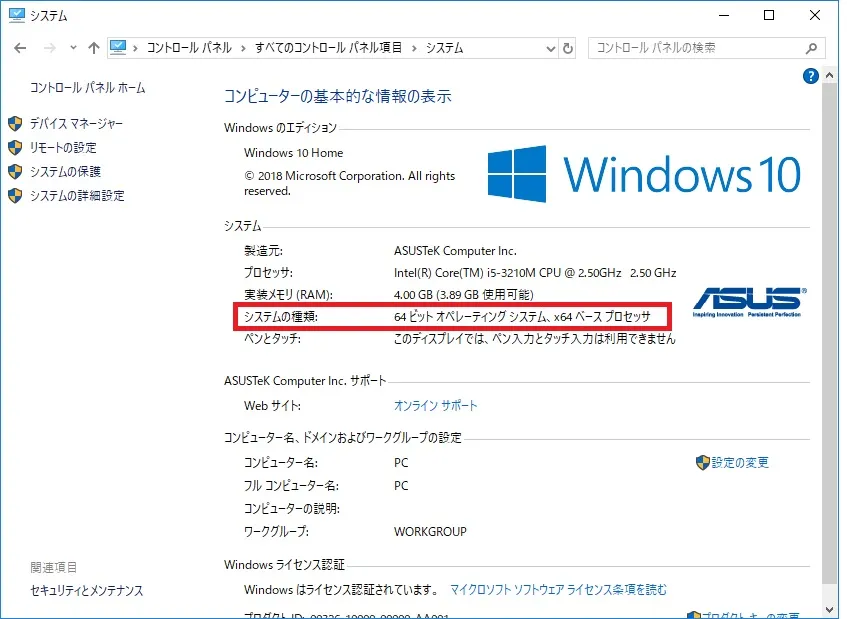This screenshot has height=619, width=847.
Task: Click the 製造元 label
Action: point(263,251)
